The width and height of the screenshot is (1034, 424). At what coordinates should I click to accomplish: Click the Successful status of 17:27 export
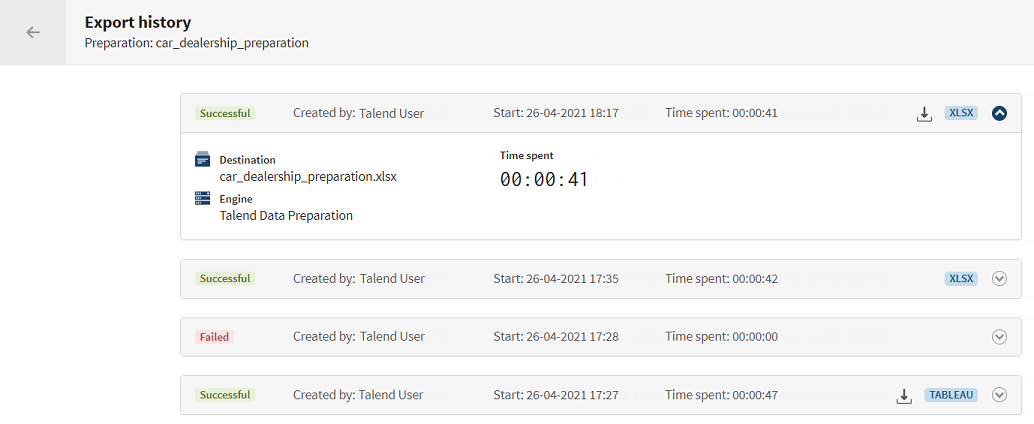[225, 395]
